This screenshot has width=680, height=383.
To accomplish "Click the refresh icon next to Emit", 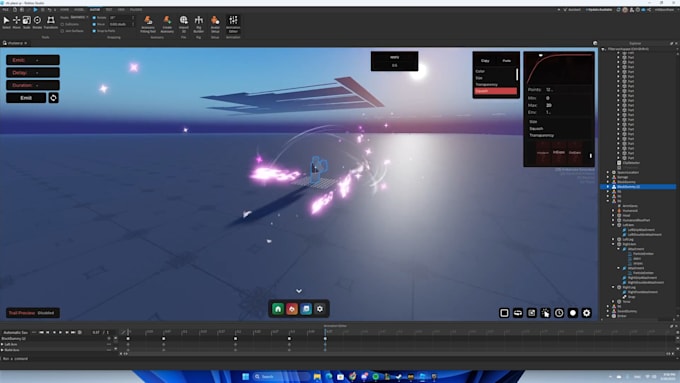I will 53,98.
